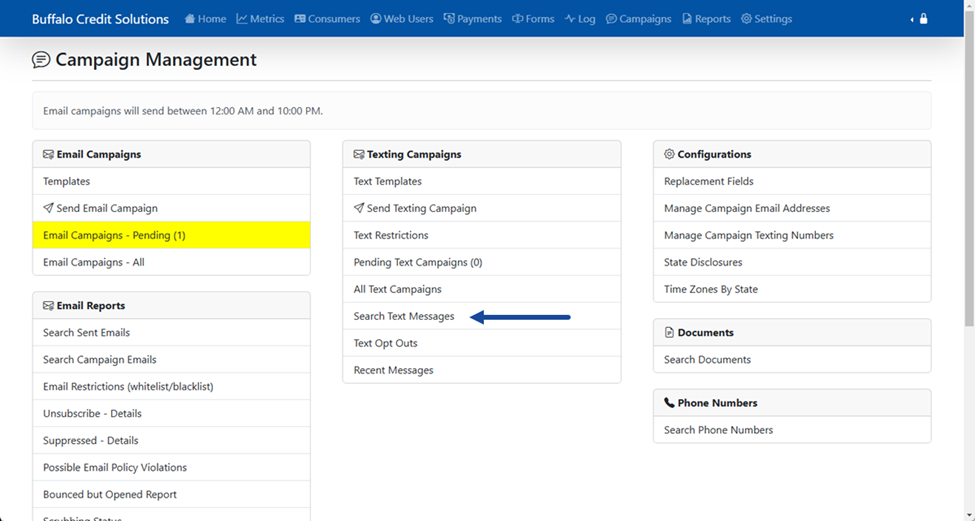The width and height of the screenshot is (975, 521).
Task: Click the Log activity icon
Action: (570, 19)
